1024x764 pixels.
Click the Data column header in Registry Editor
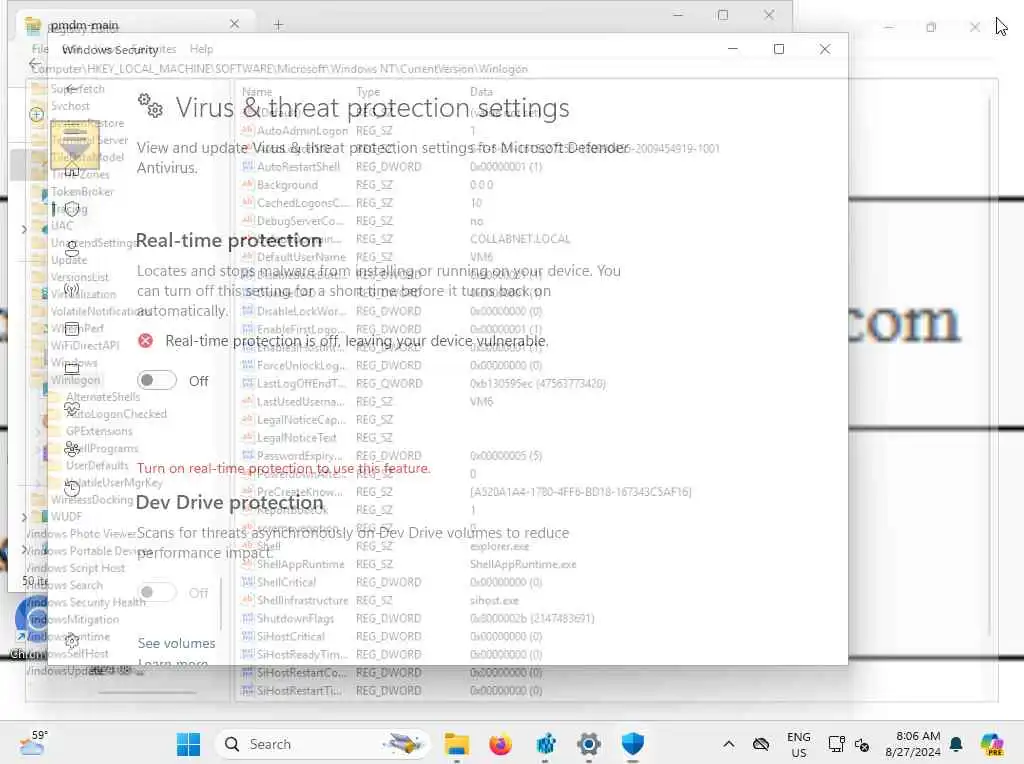(x=481, y=92)
